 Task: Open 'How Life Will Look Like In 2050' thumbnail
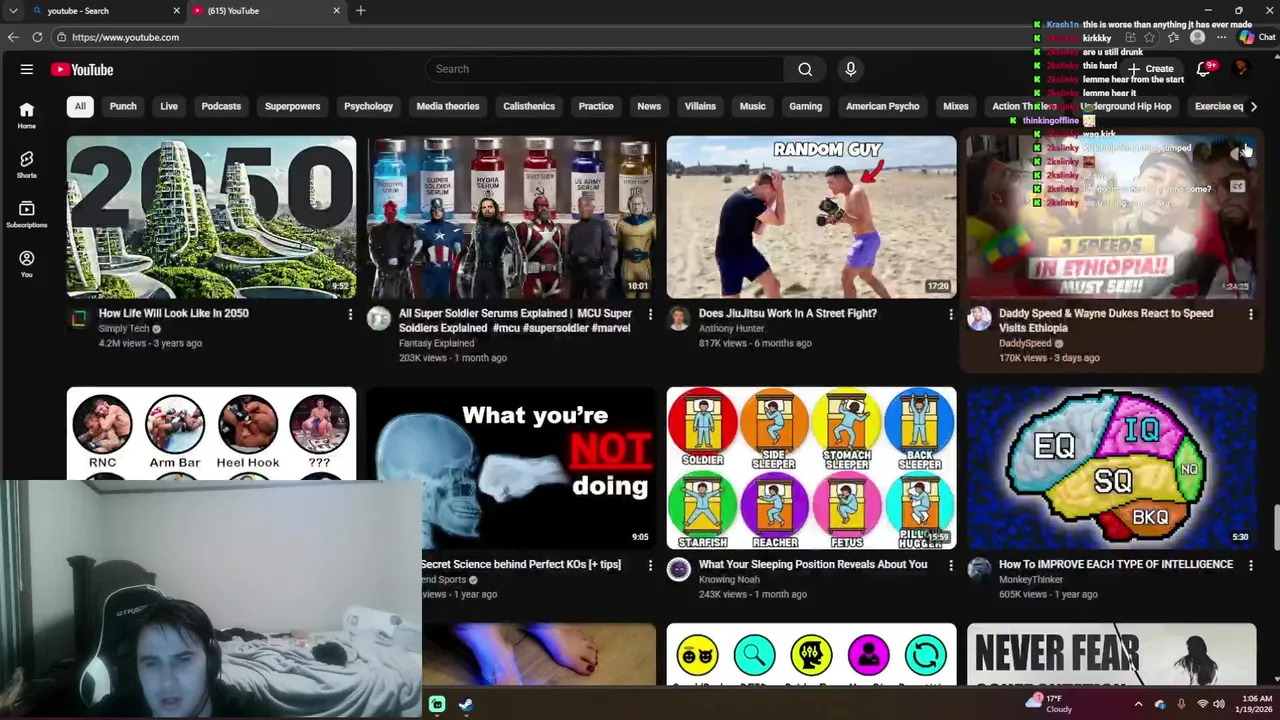point(211,217)
